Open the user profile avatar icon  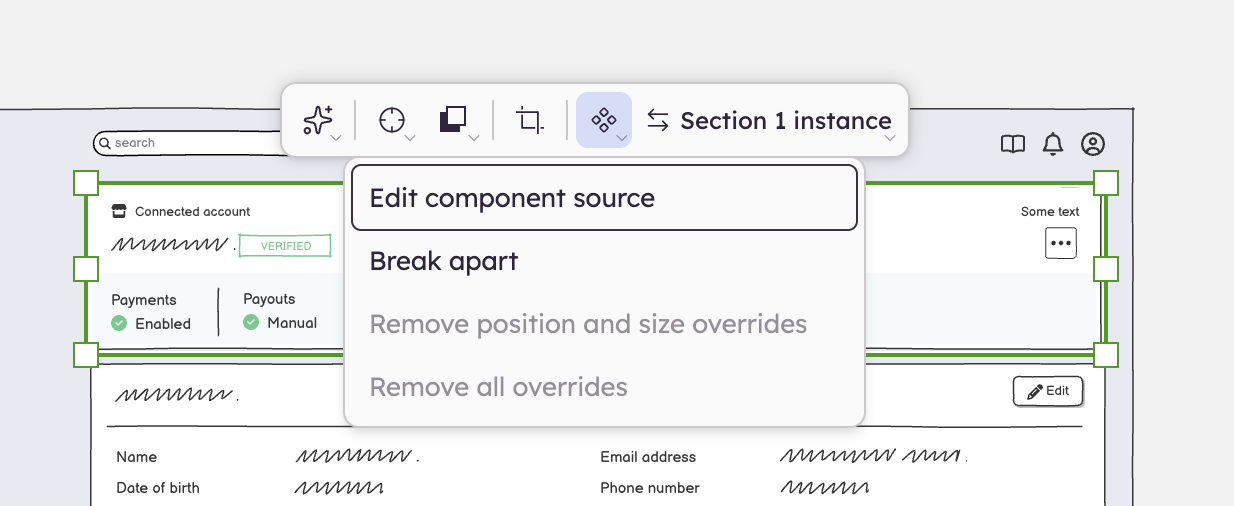[x=1093, y=144]
